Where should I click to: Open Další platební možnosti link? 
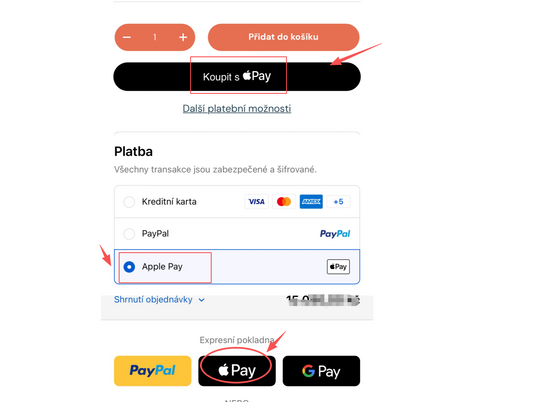[237, 109]
